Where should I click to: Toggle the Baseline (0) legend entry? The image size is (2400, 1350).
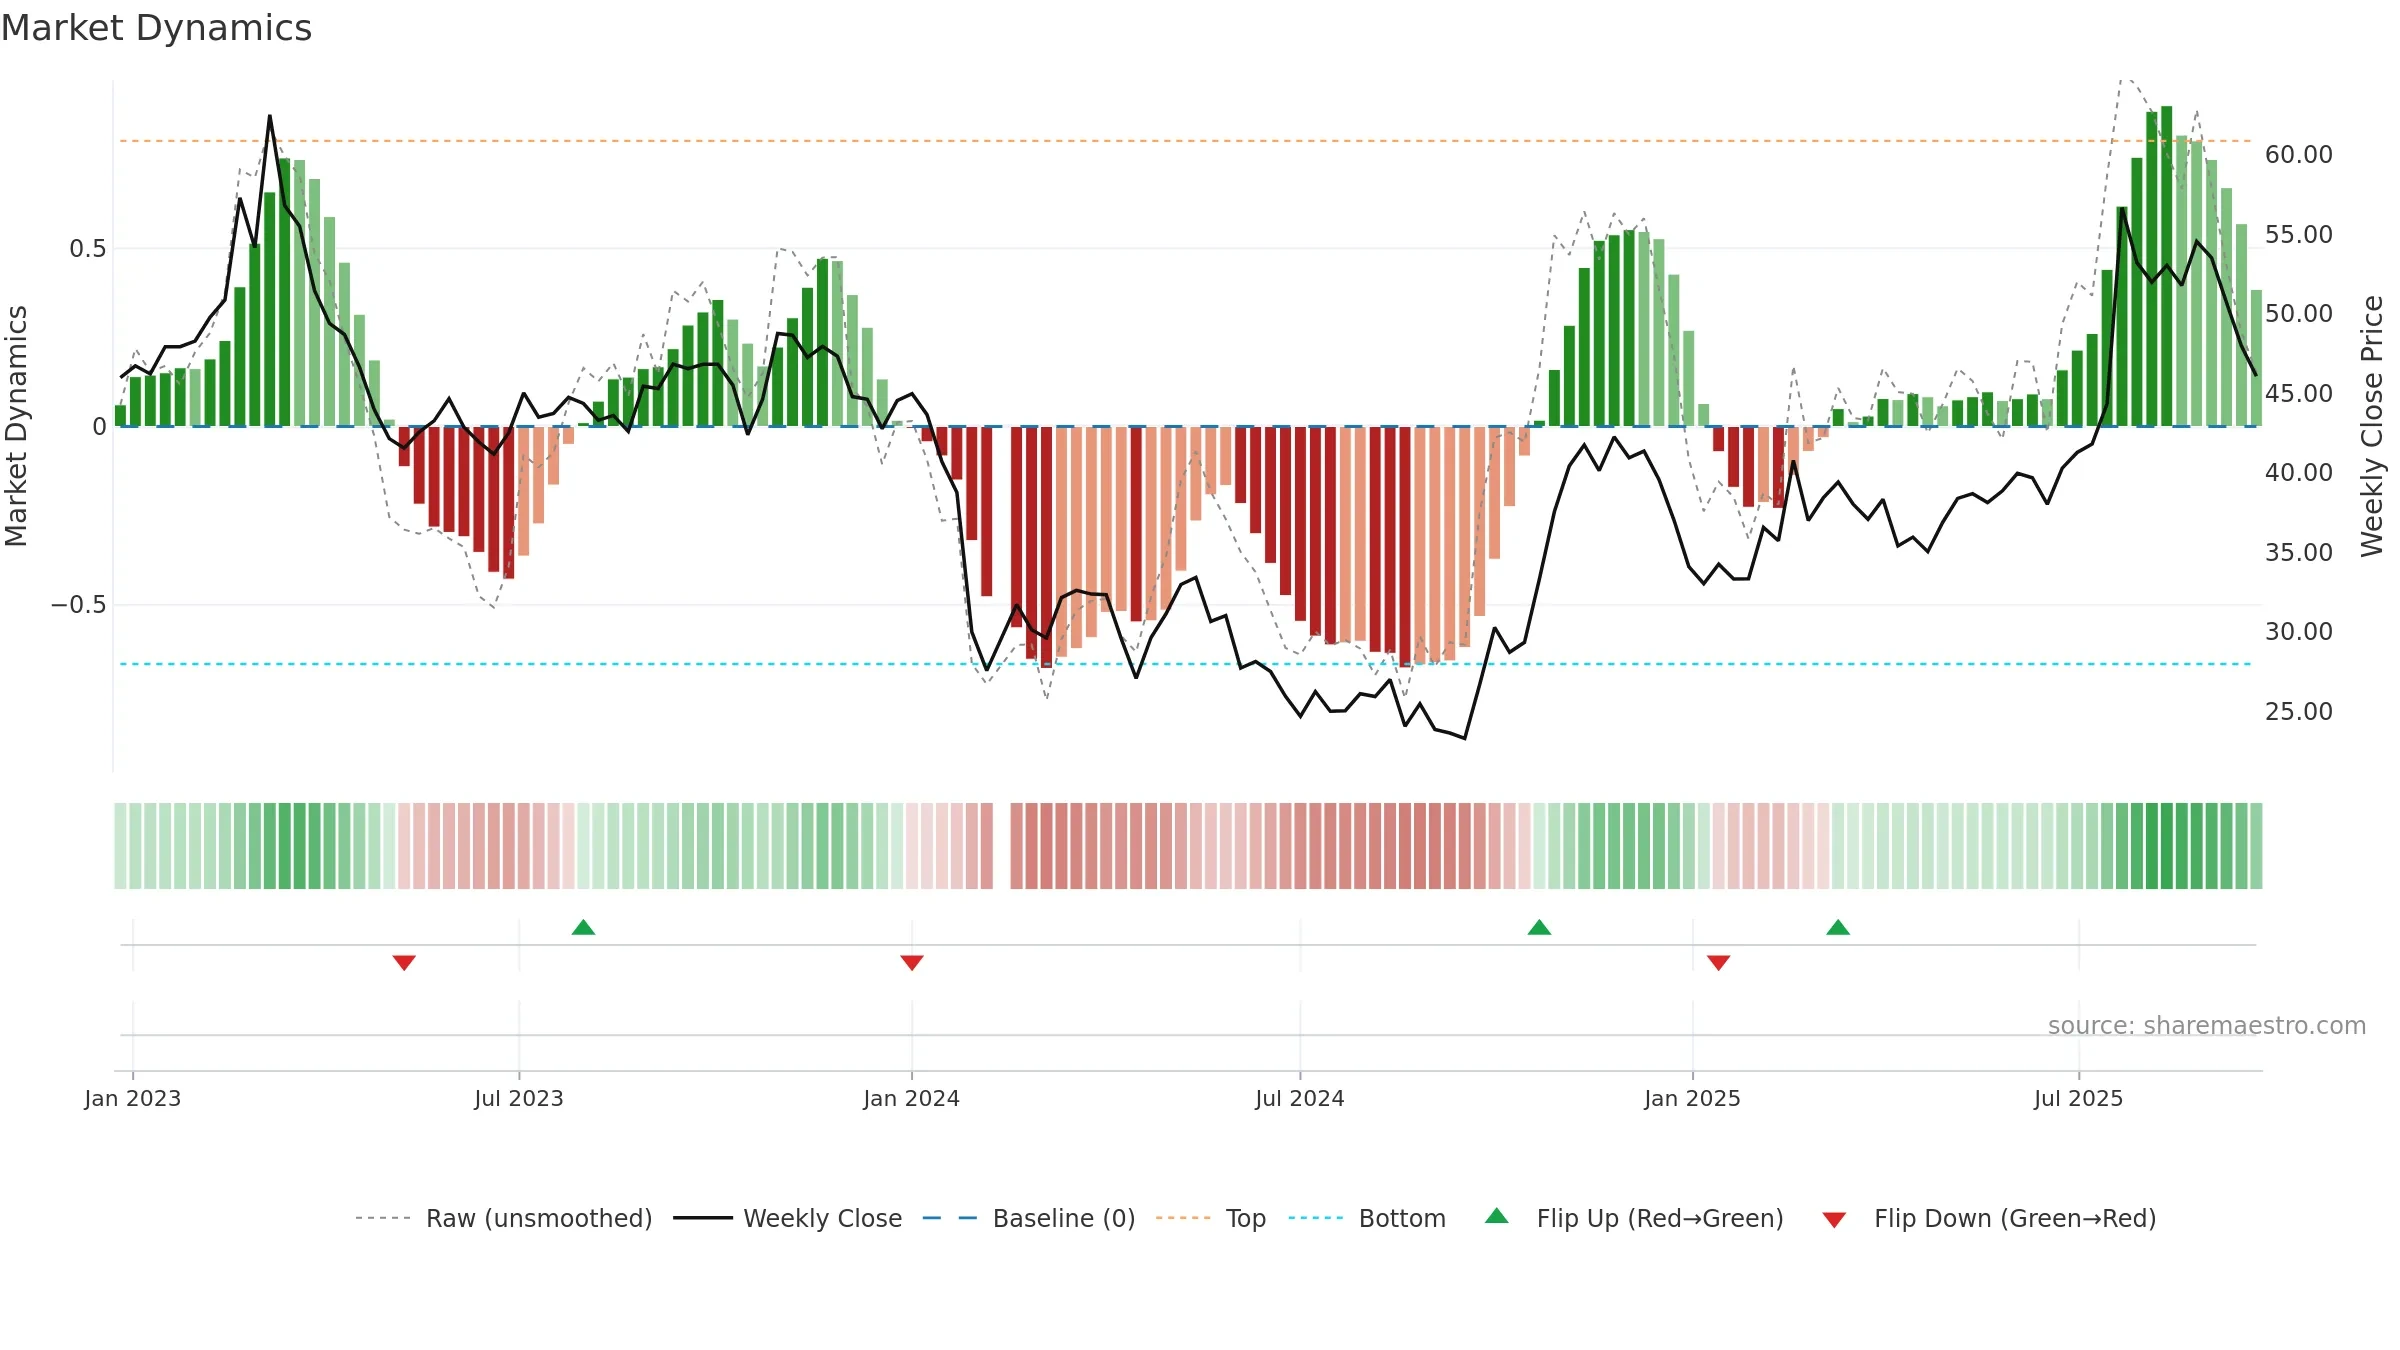coord(1028,1218)
